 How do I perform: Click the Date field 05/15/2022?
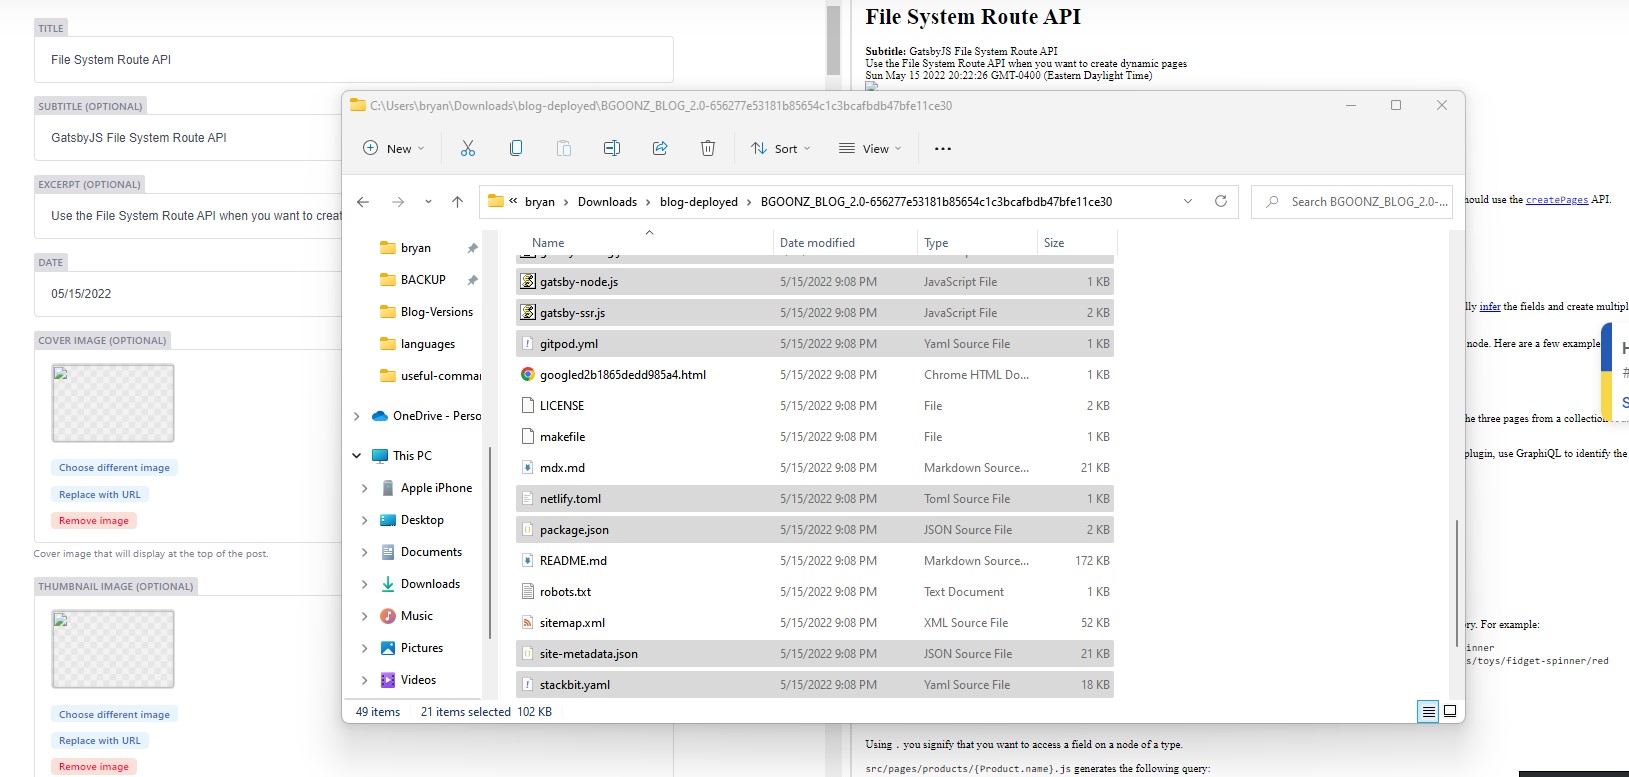(x=190, y=294)
